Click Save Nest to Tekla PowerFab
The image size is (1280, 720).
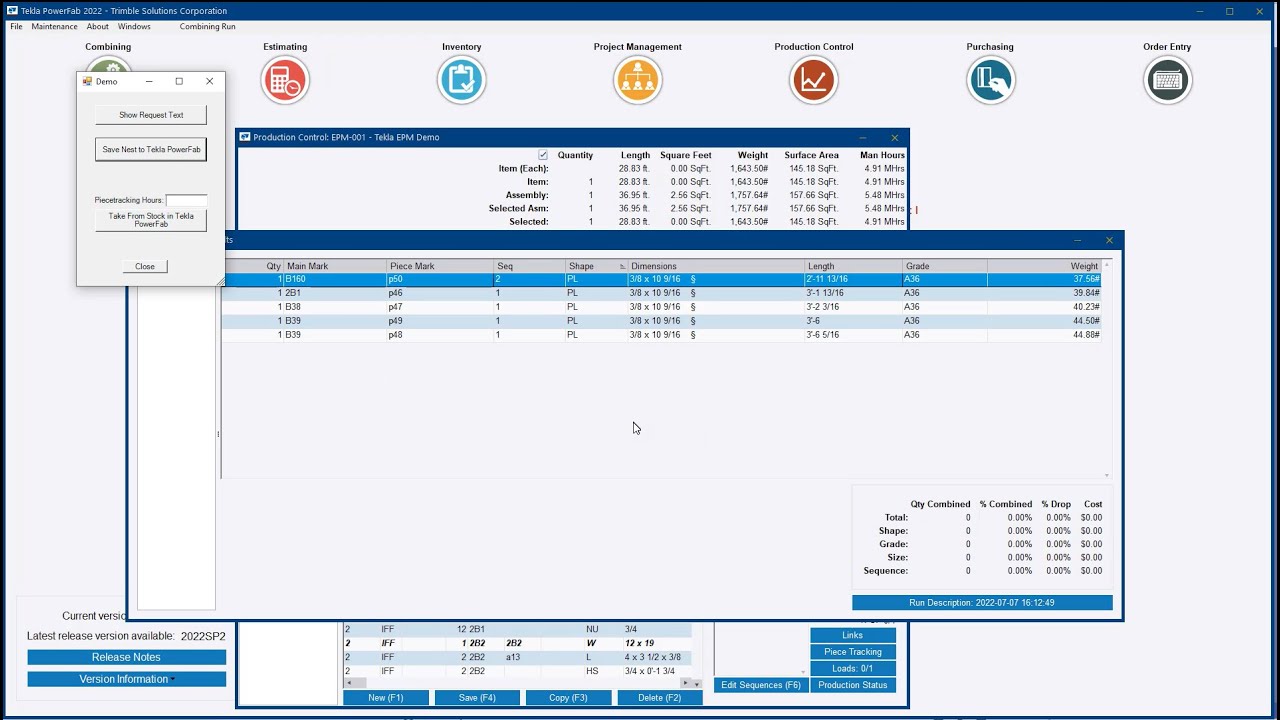151,149
